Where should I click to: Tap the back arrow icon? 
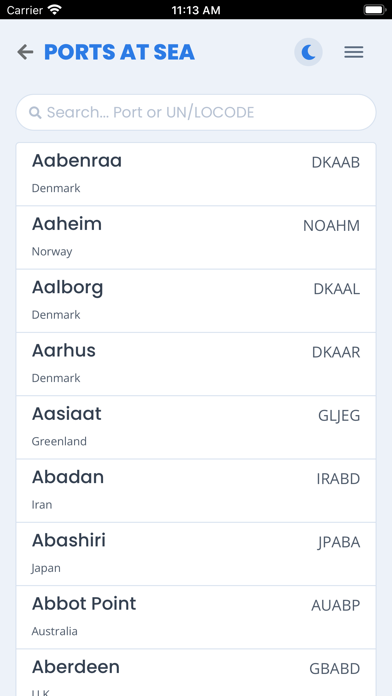(x=25, y=52)
